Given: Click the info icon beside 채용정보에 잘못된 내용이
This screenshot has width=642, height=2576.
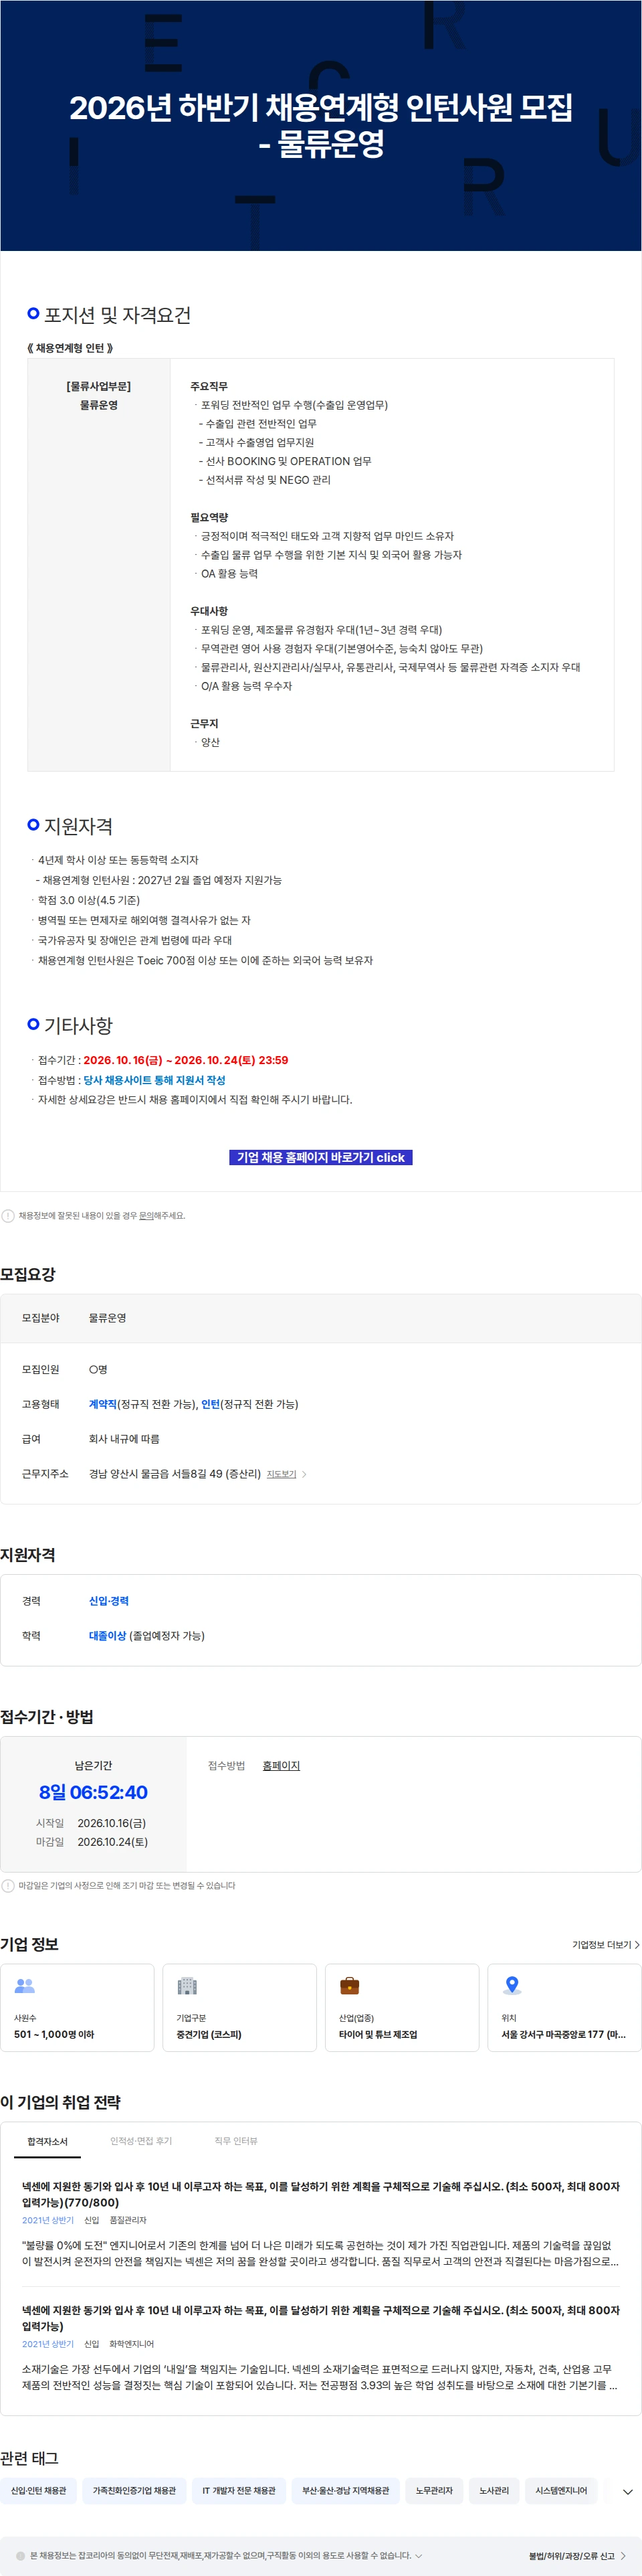Looking at the screenshot, I should click(x=8, y=1216).
